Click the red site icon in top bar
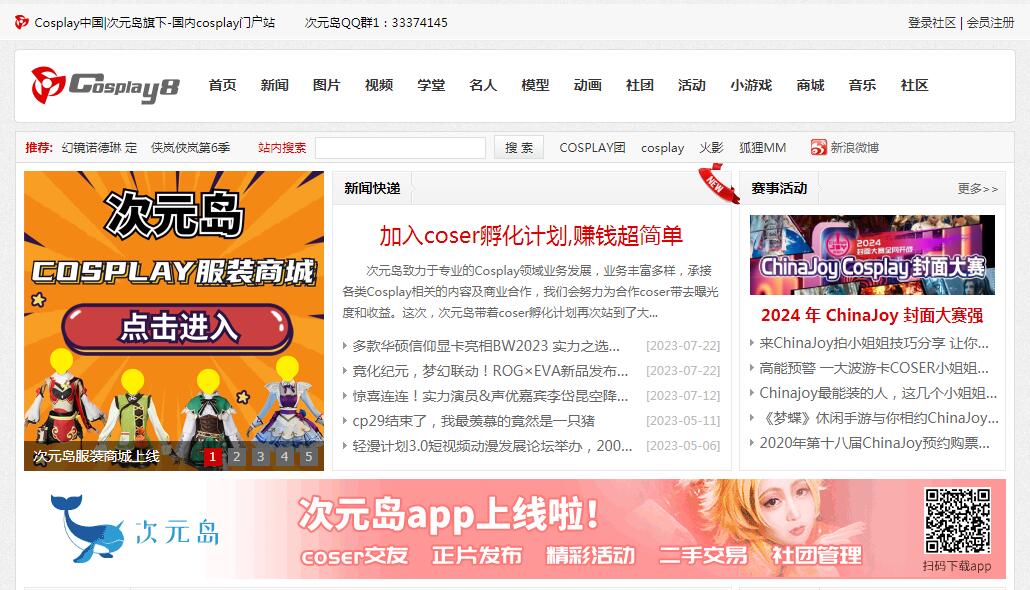 (x=22, y=22)
